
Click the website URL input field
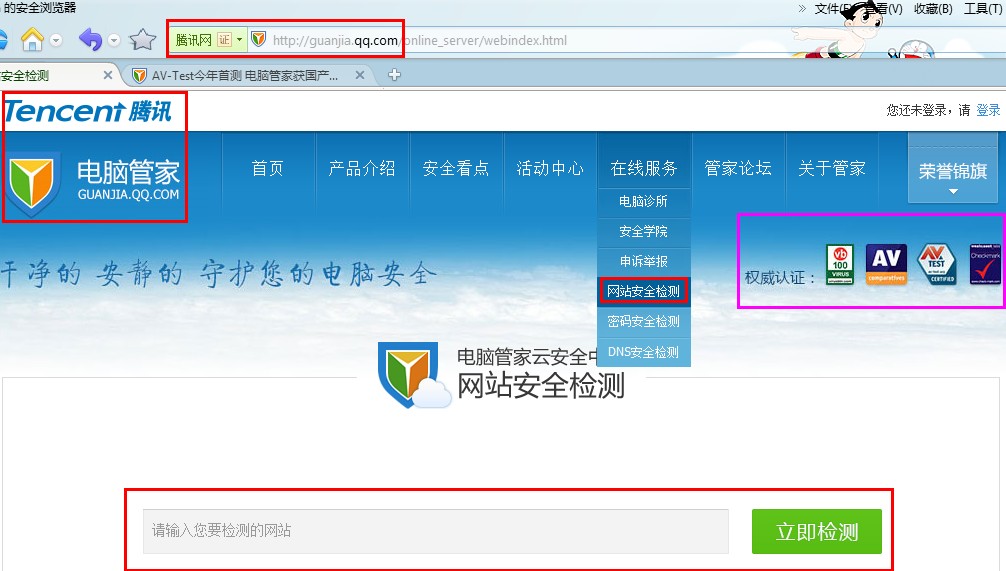coord(436,531)
